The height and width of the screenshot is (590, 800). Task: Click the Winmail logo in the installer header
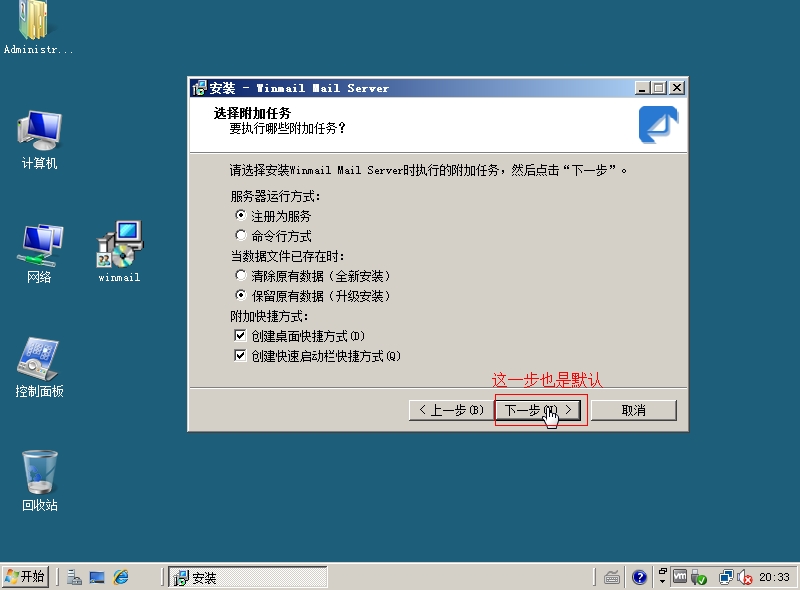pyautogui.click(x=658, y=125)
